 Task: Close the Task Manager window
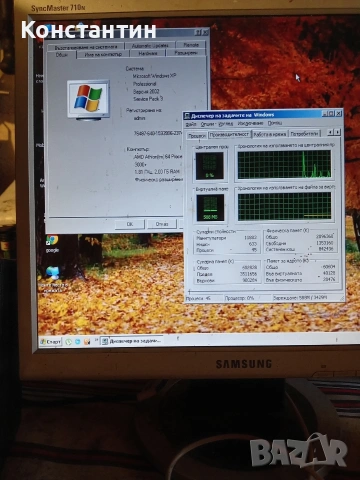338,113
